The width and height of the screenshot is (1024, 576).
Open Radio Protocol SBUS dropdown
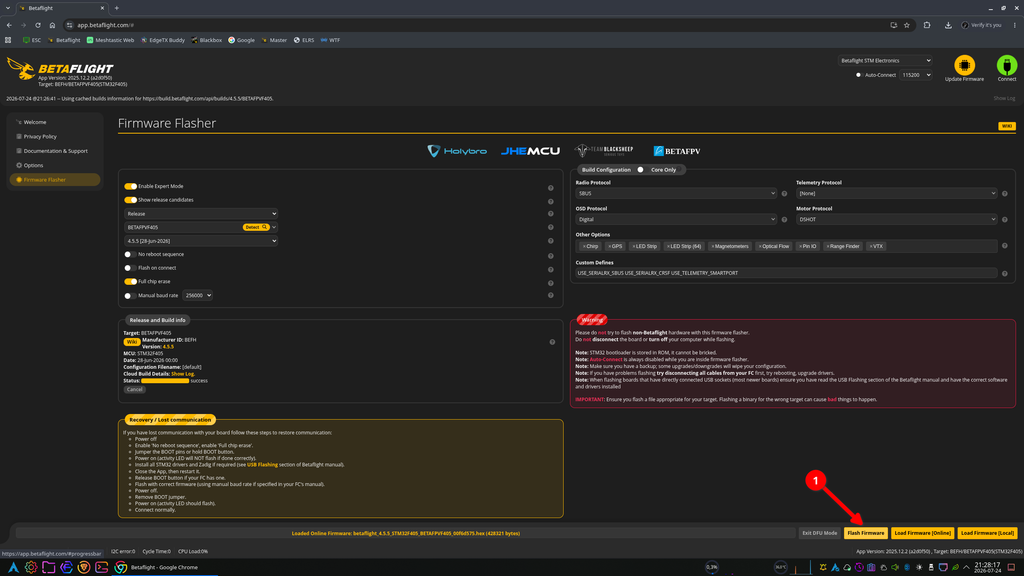click(x=676, y=193)
